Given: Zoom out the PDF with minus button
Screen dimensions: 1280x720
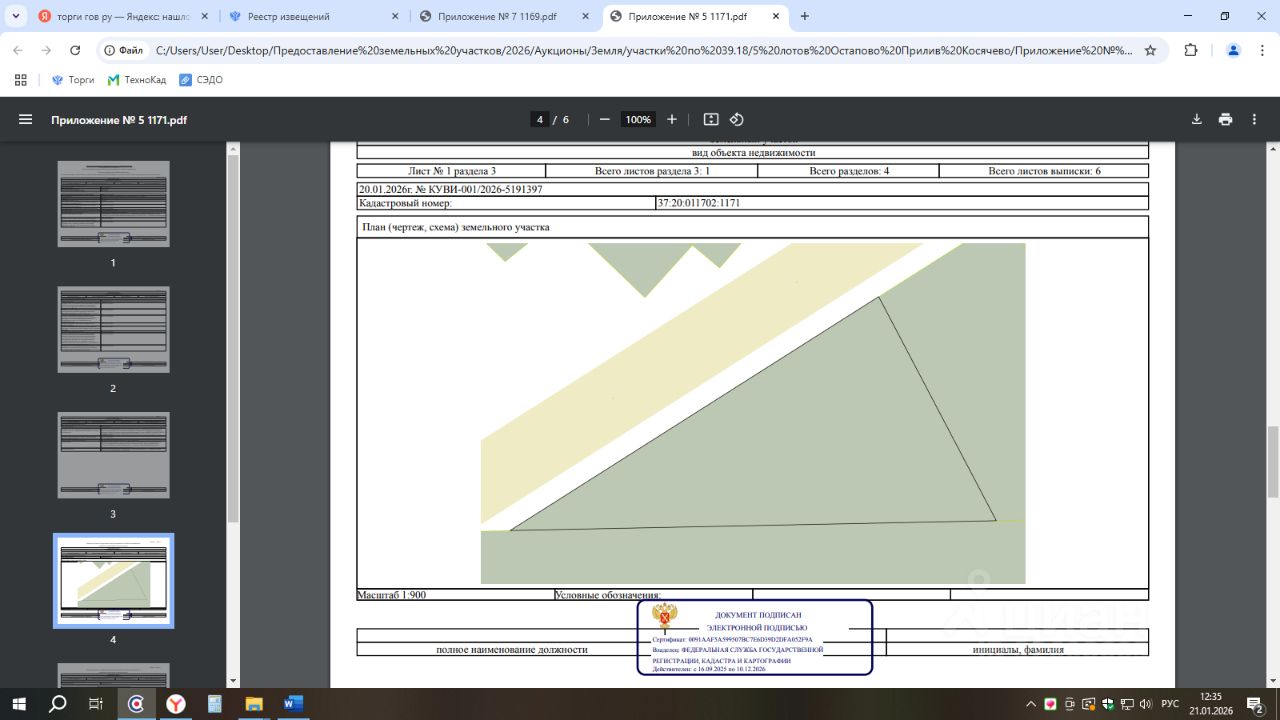Looking at the screenshot, I should [605, 120].
